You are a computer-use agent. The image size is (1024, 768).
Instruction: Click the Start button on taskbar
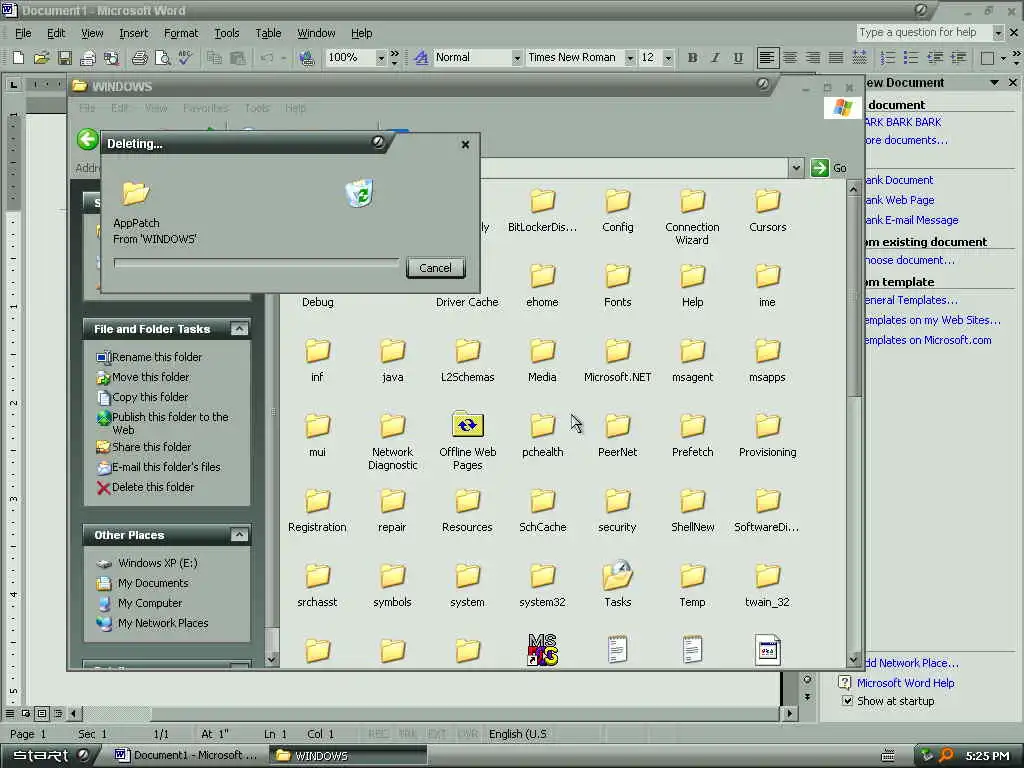[49, 756]
